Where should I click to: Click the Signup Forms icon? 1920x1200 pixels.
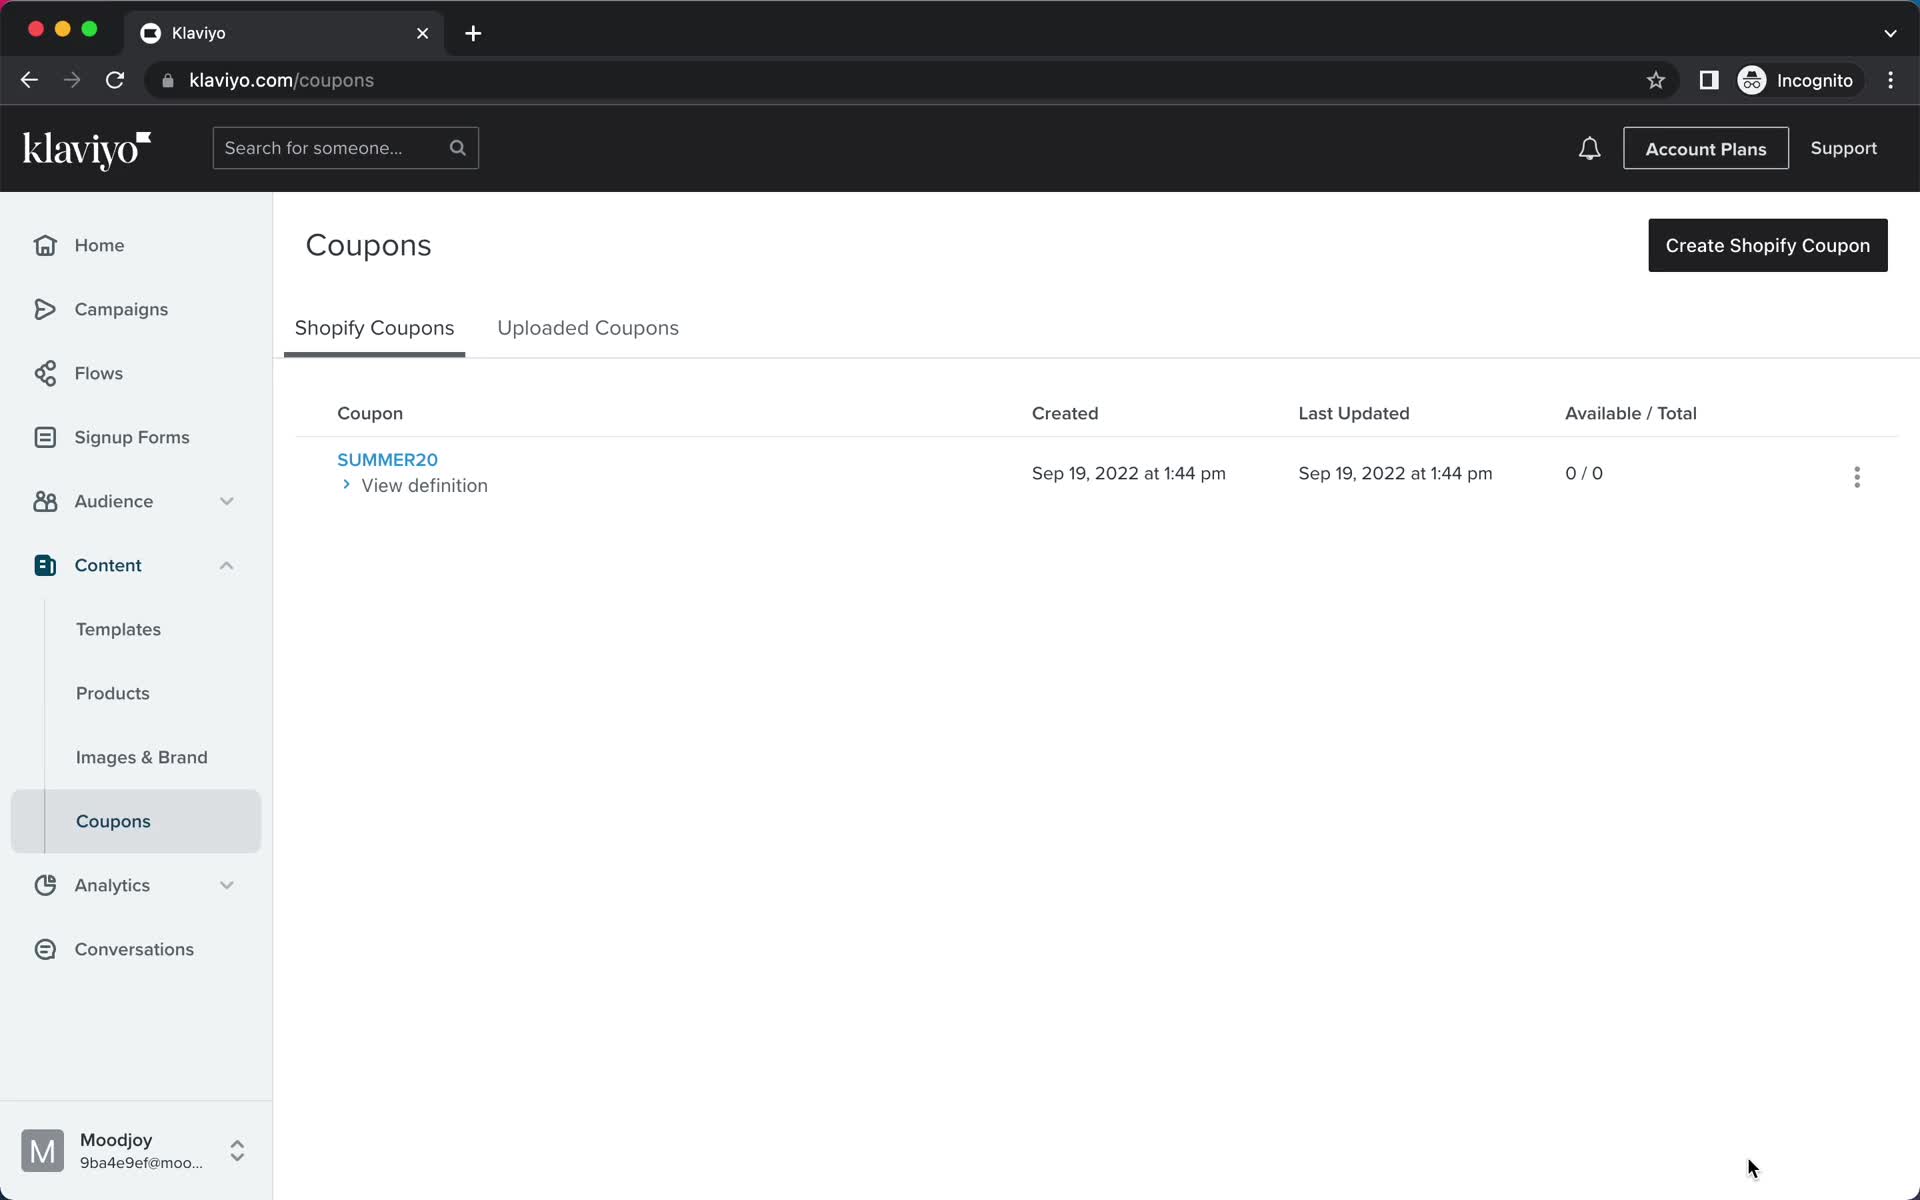point(45,437)
